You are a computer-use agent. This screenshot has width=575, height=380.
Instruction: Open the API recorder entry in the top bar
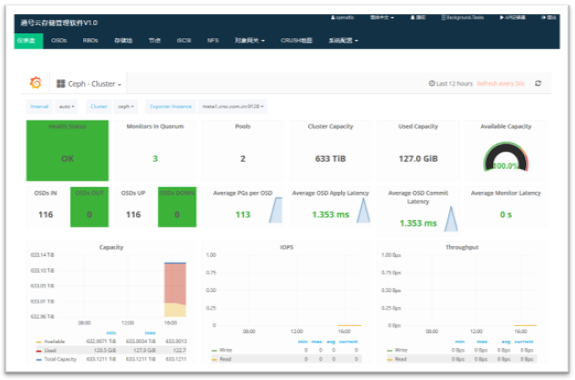click(512, 17)
